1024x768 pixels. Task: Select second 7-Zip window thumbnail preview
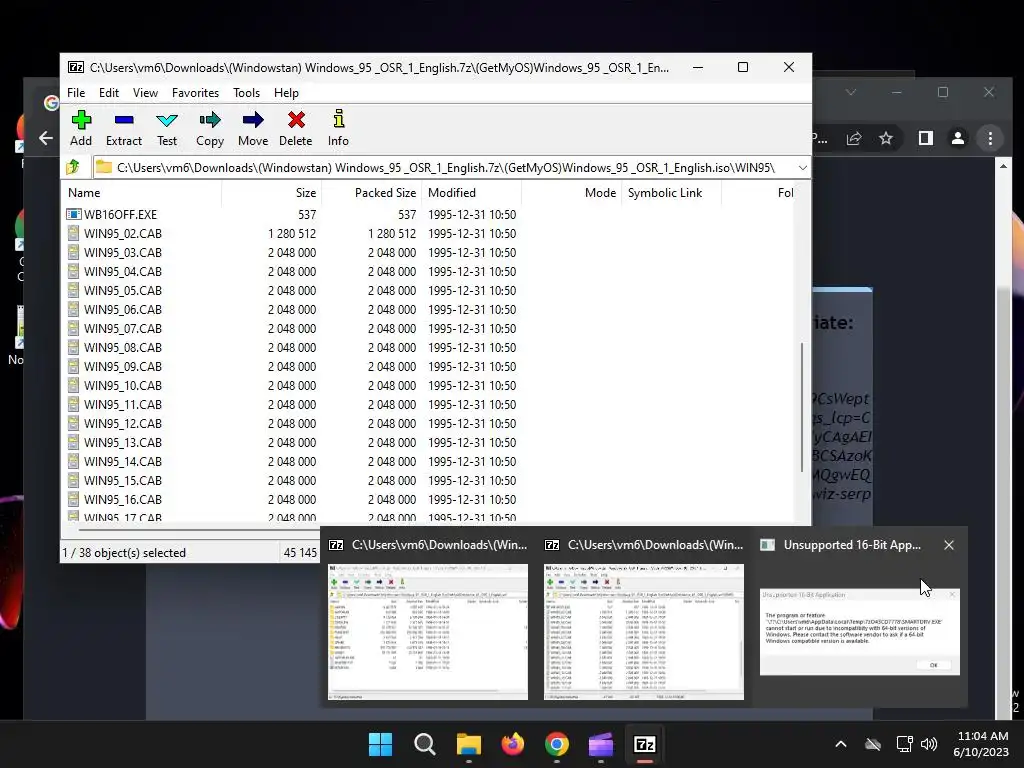pos(644,632)
